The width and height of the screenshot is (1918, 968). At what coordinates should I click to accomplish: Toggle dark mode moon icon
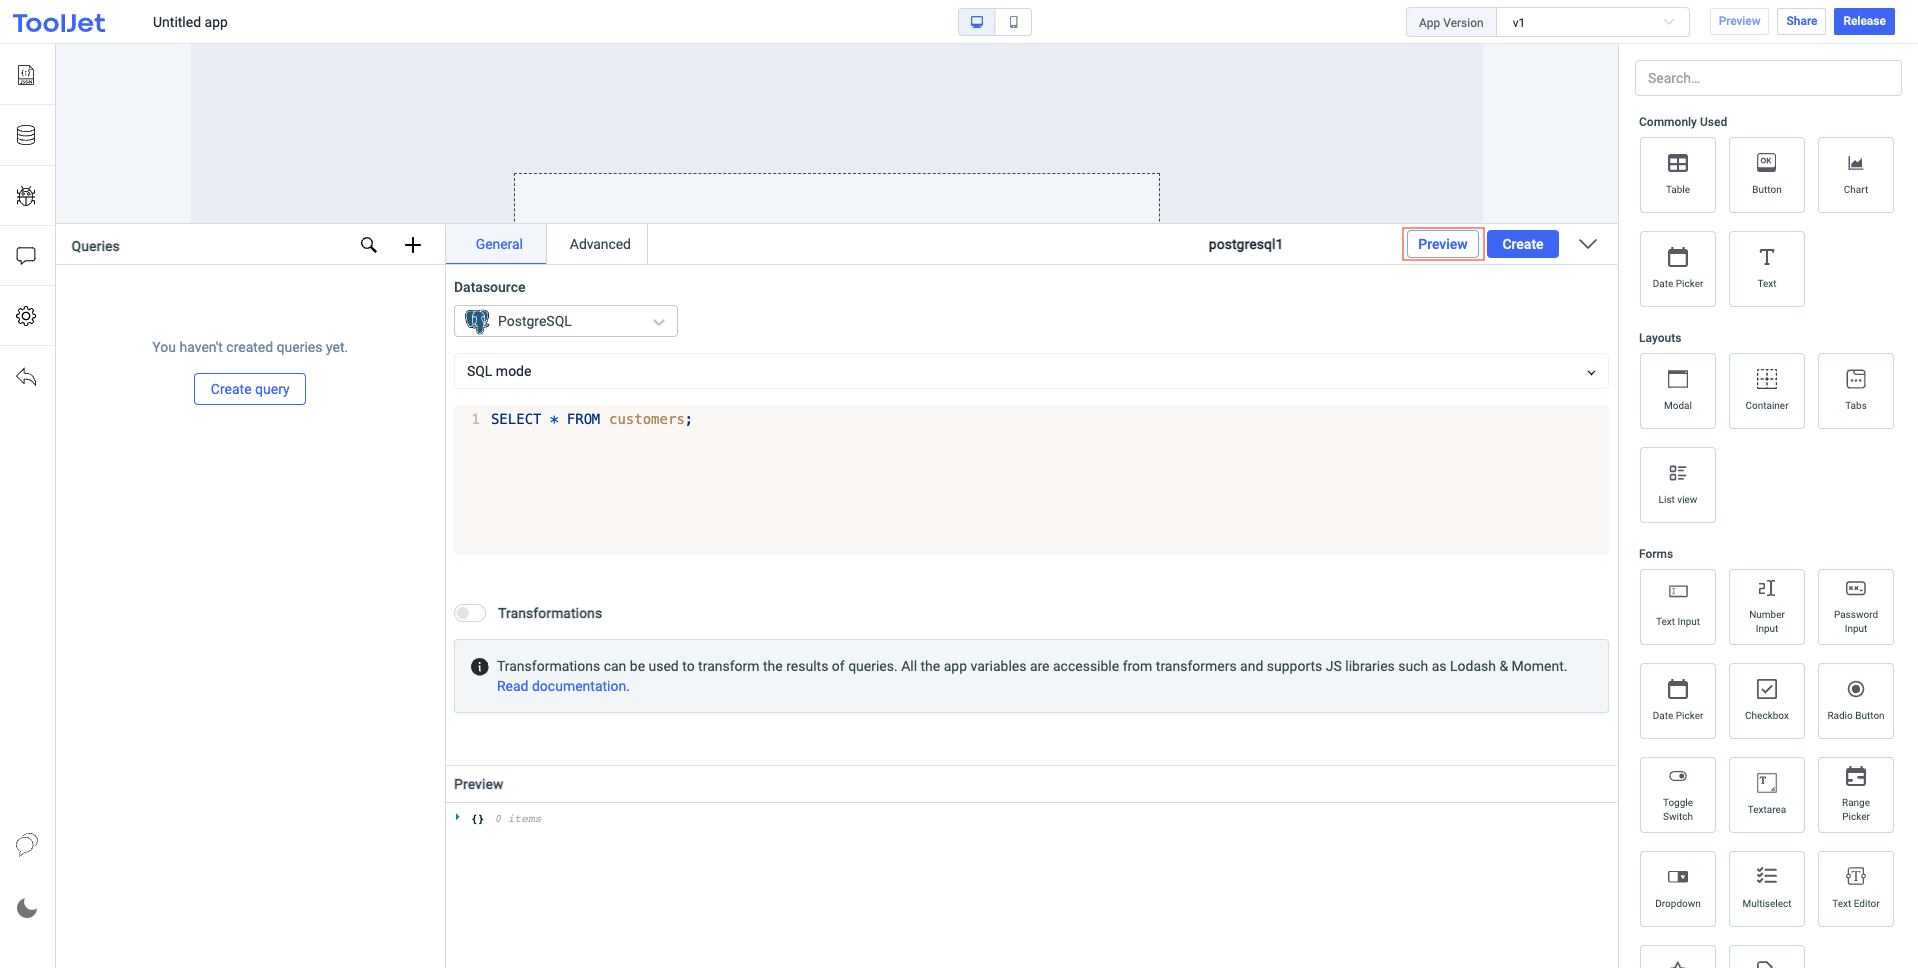click(27, 908)
